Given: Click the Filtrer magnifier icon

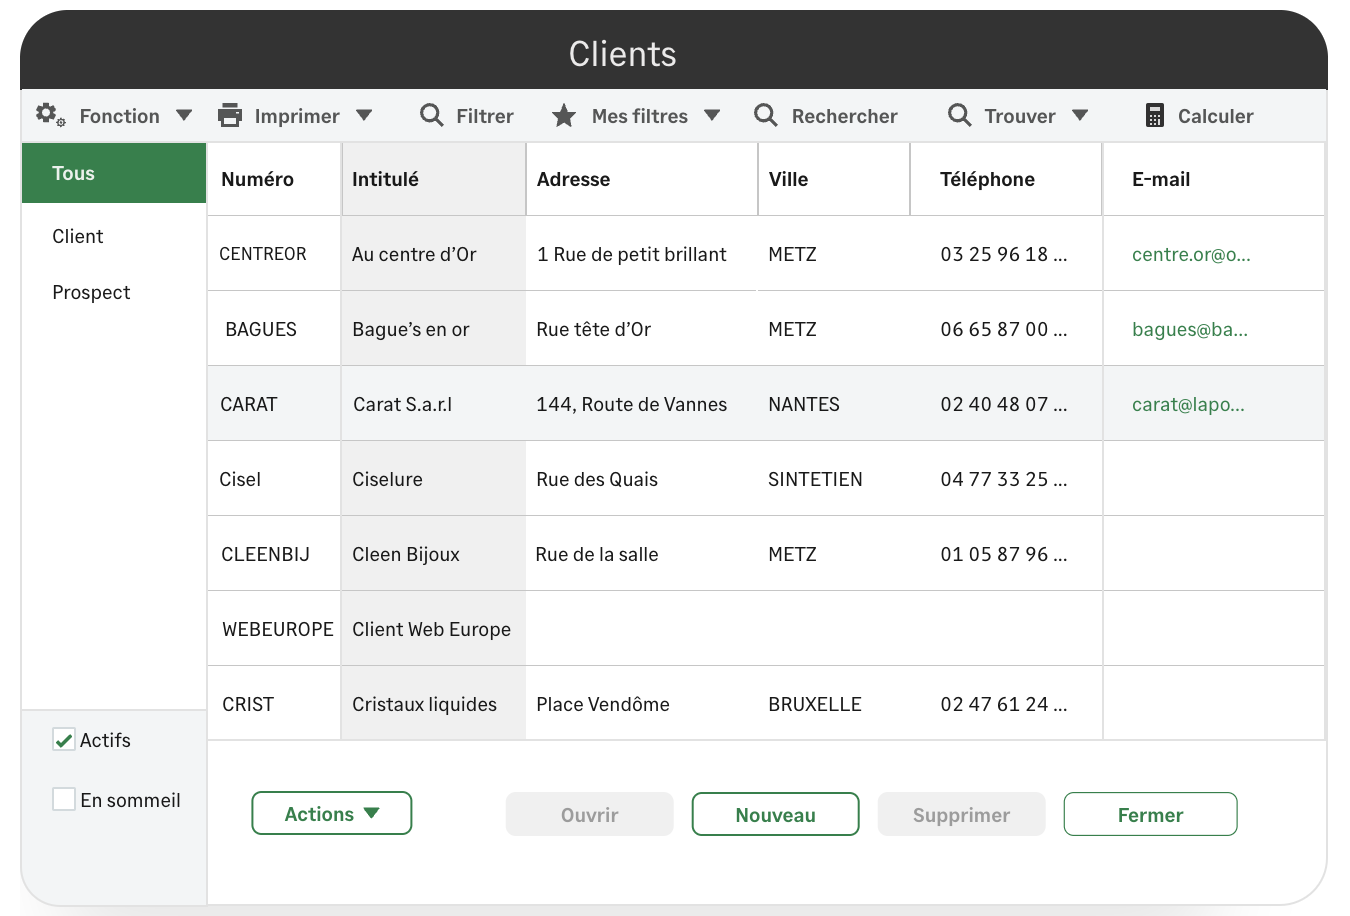Looking at the screenshot, I should coord(432,115).
